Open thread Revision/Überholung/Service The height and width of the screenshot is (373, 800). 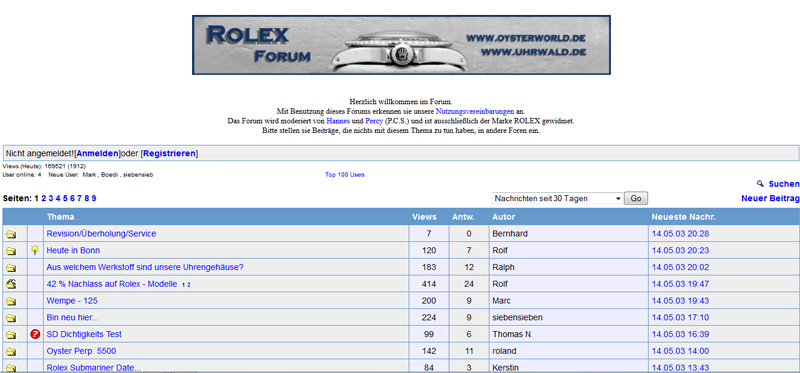coord(101,234)
